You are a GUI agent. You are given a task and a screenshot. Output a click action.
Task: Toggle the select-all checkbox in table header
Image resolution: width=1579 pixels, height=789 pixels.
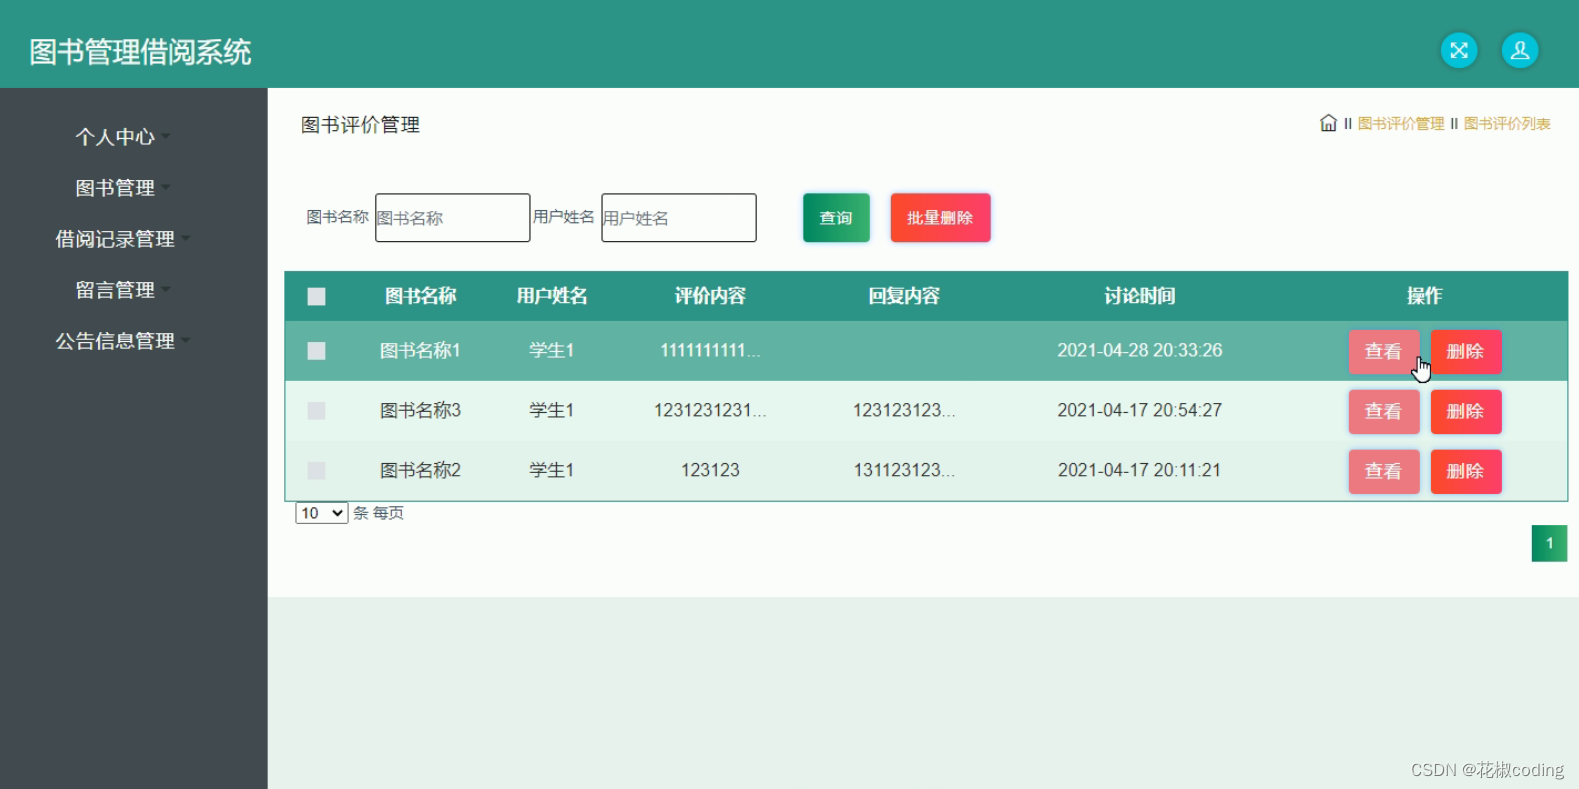pos(316,296)
